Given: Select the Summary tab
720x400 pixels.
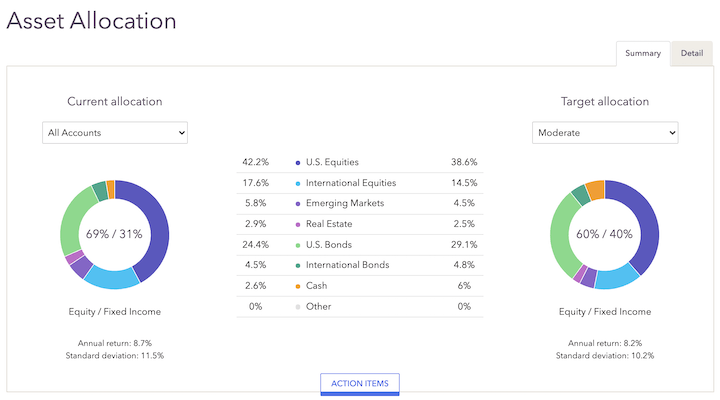Looking at the screenshot, I should pos(643,53).
